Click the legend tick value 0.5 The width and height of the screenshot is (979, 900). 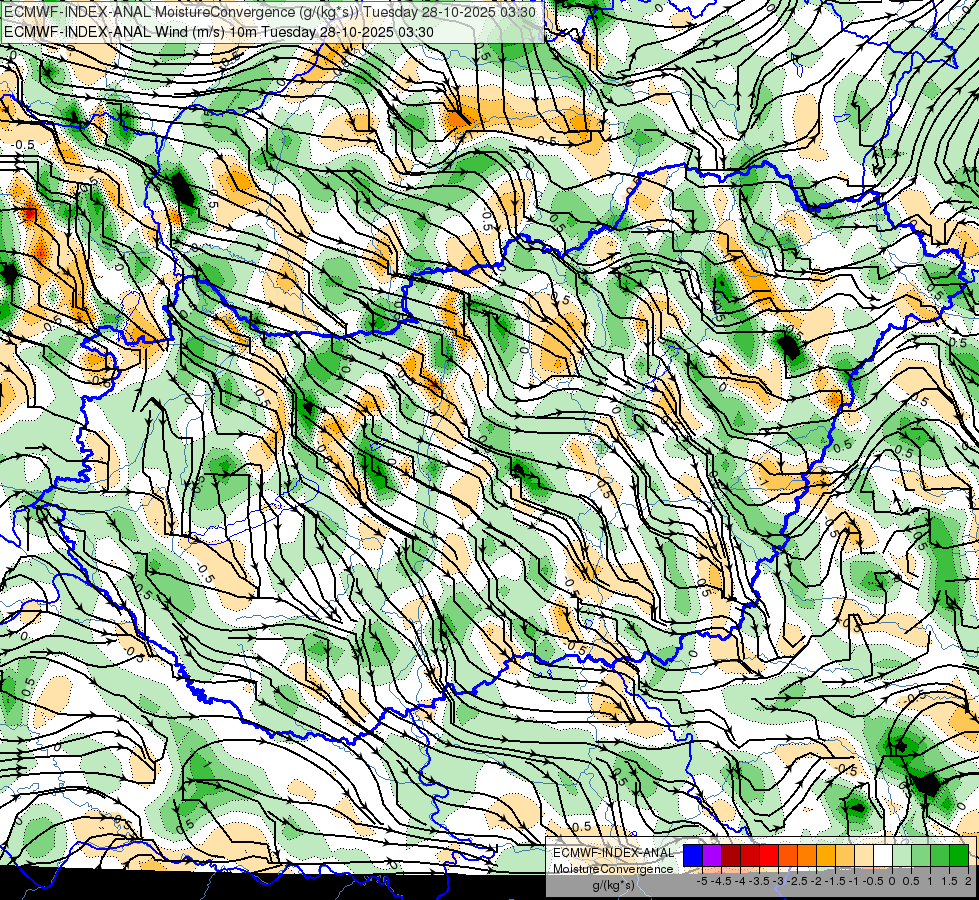coord(912,881)
